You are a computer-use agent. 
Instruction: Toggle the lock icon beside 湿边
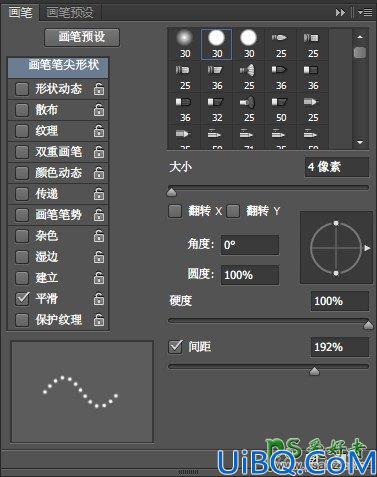[99, 257]
